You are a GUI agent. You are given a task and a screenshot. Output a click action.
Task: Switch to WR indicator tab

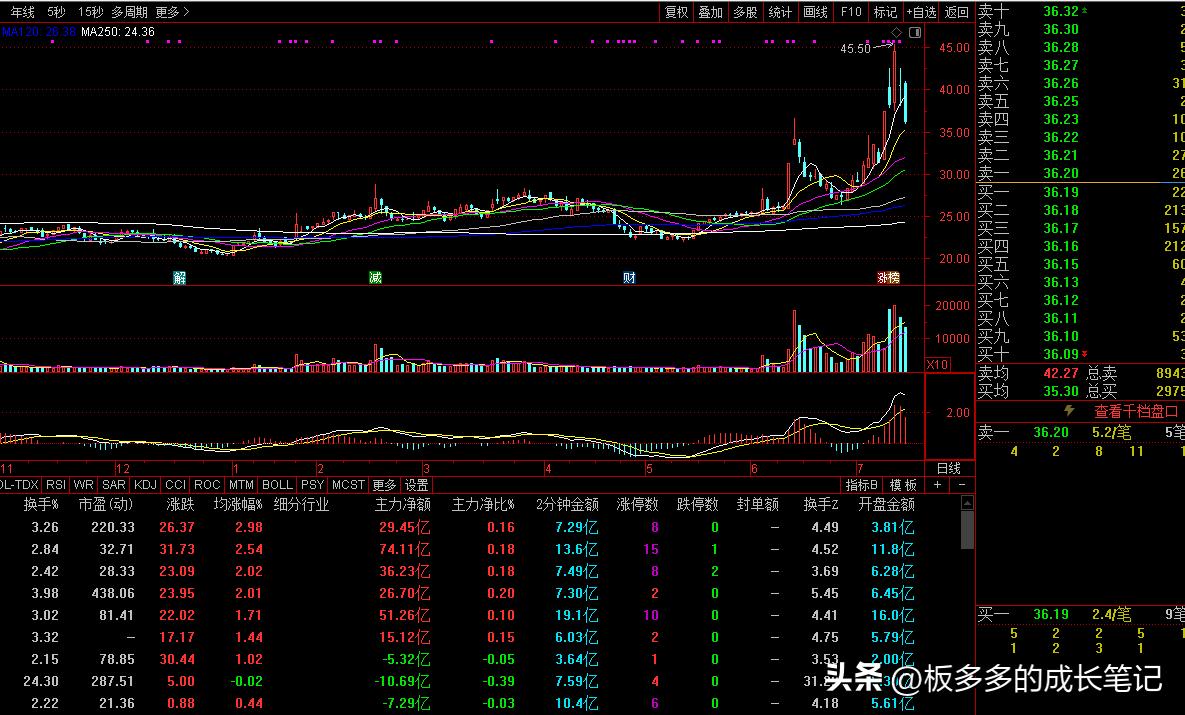click(x=83, y=484)
